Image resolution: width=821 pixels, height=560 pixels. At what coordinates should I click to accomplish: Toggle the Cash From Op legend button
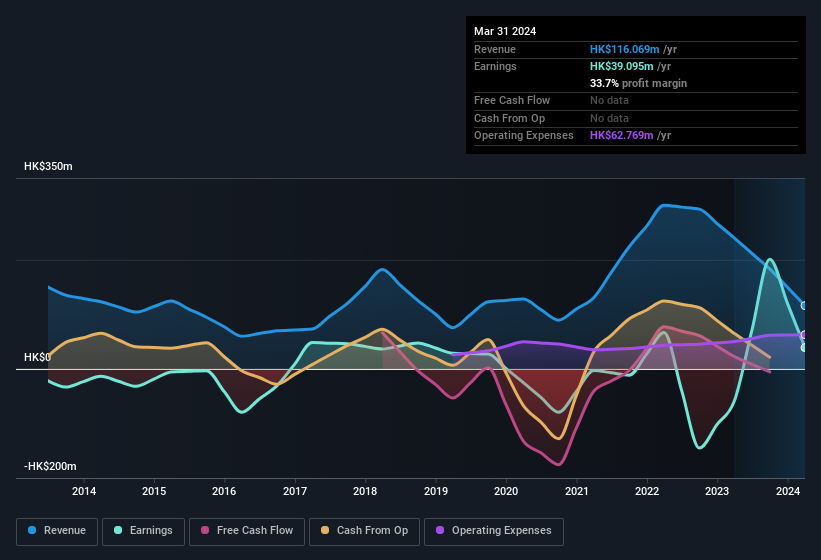(364, 531)
